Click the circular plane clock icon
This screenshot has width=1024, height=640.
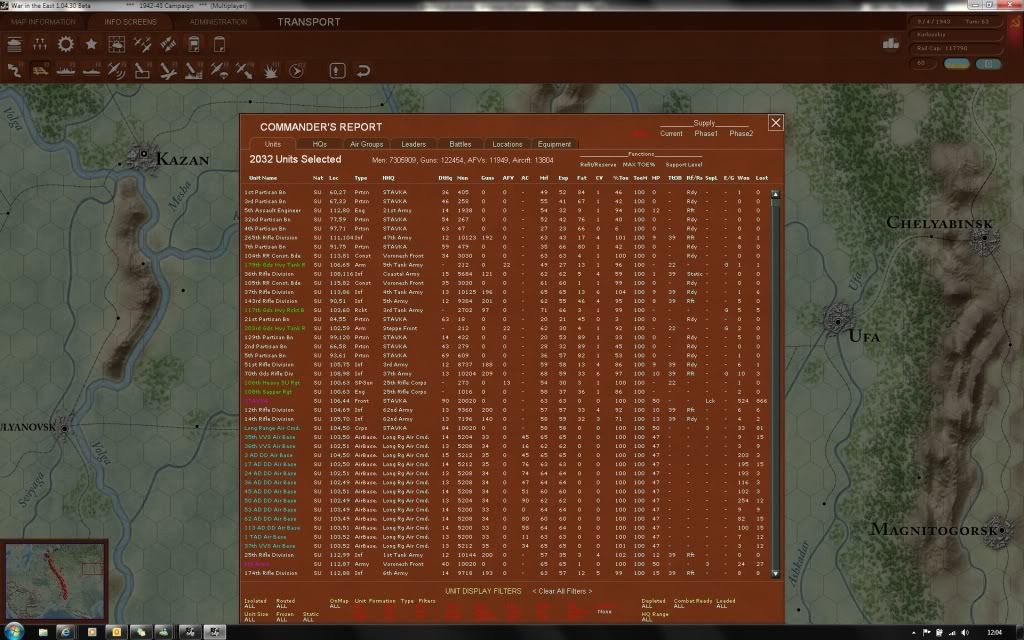[296, 70]
